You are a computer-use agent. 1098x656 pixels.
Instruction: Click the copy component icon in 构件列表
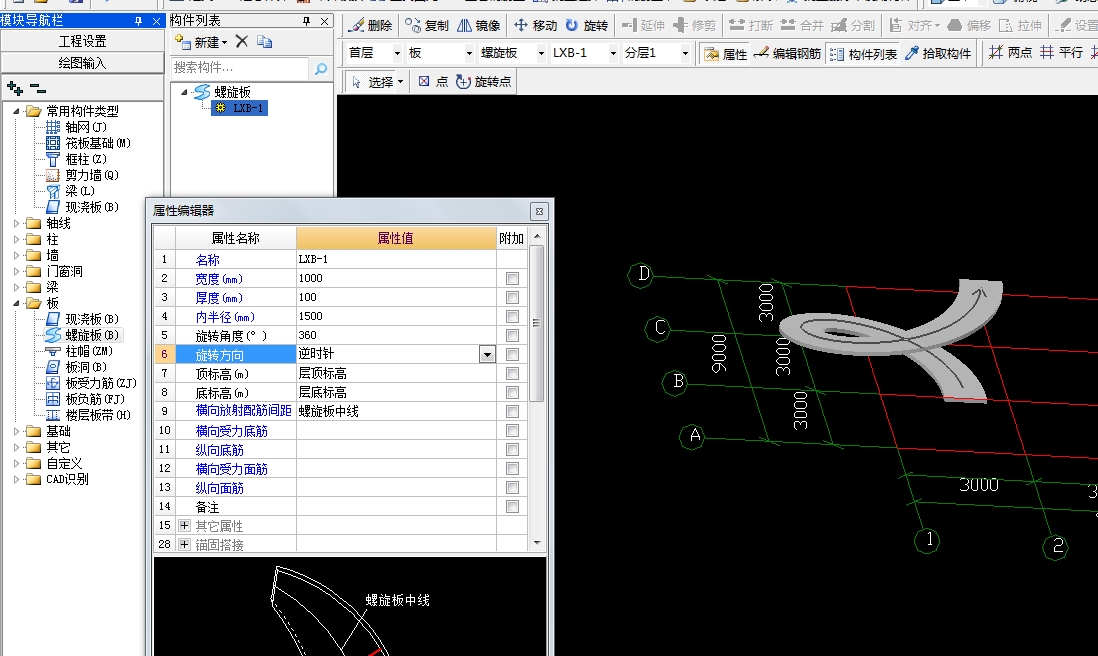coord(265,41)
